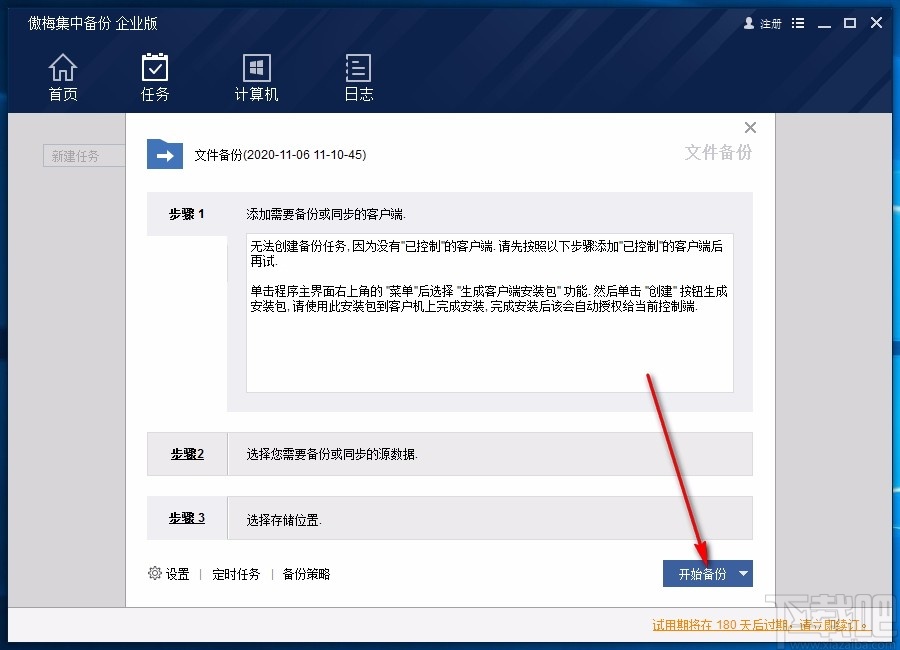Expand the 开始备份 dropdown arrow

click(x=743, y=574)
